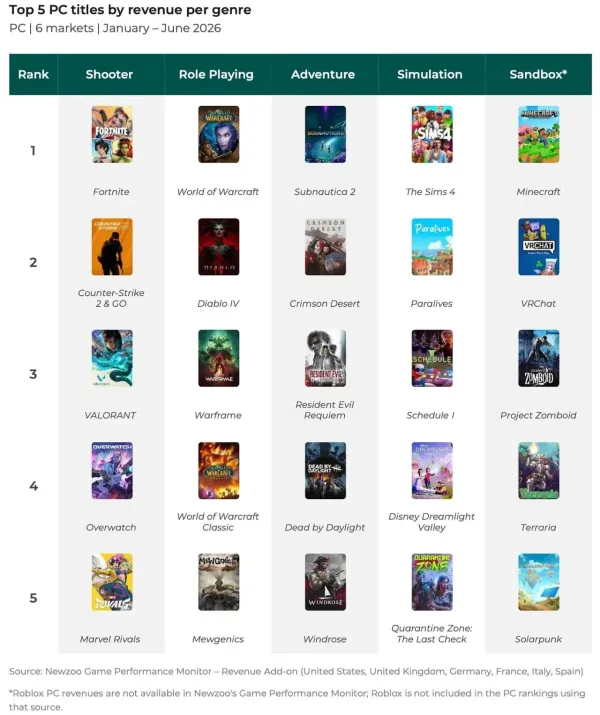Select the 'Overwatch' title text
600x715 pixels.
click(111, 528)
